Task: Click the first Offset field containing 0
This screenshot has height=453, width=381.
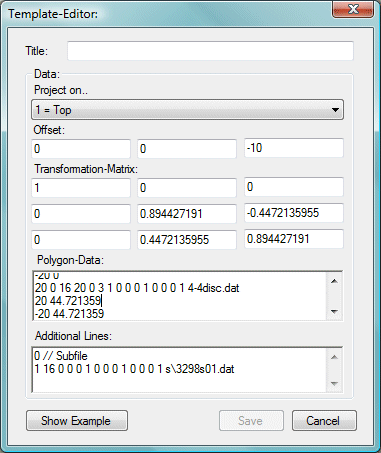Action: coord(81,149)
